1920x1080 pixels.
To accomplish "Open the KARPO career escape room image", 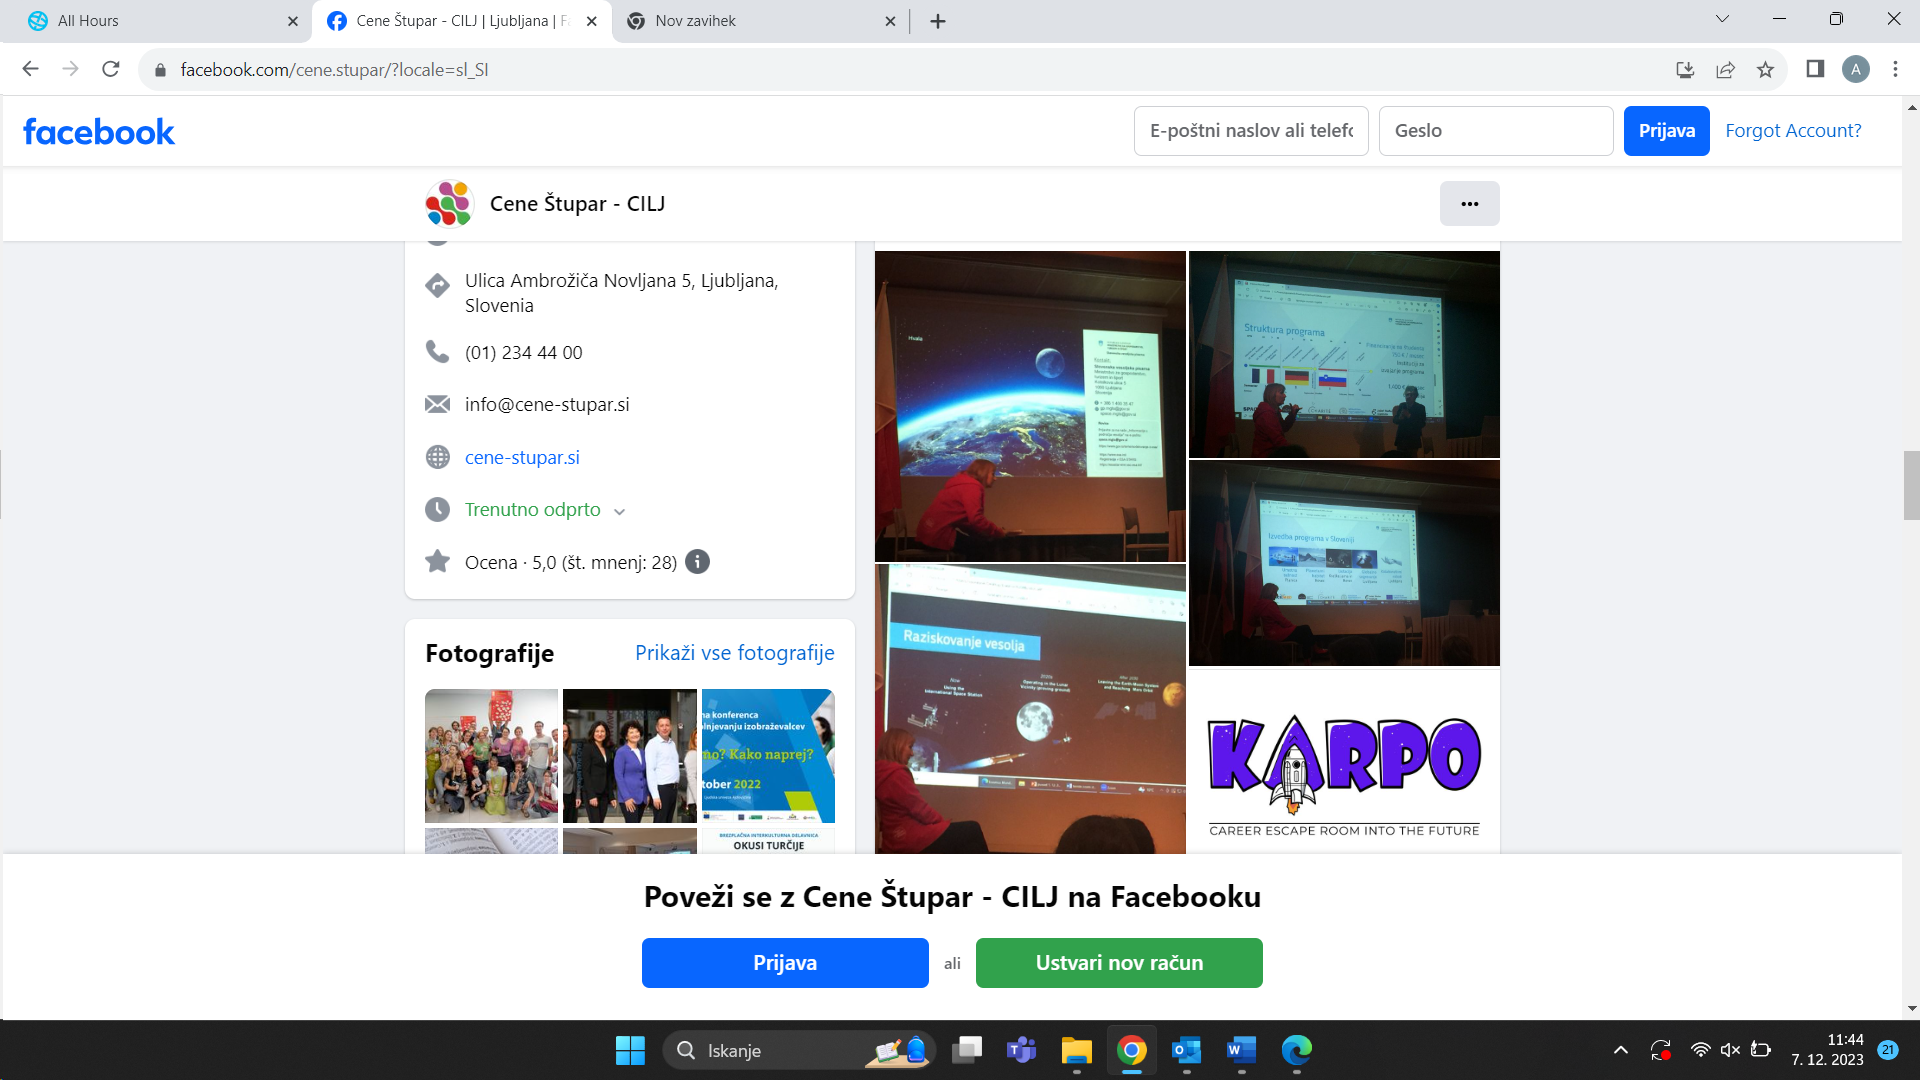I will pos(1344,762).
